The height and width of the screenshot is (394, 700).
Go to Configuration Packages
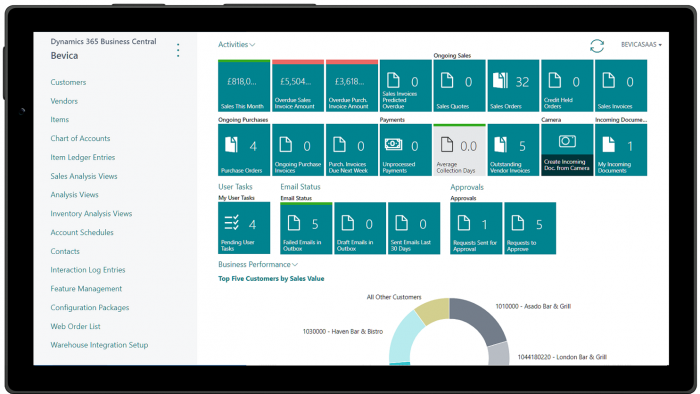(90, 307)
